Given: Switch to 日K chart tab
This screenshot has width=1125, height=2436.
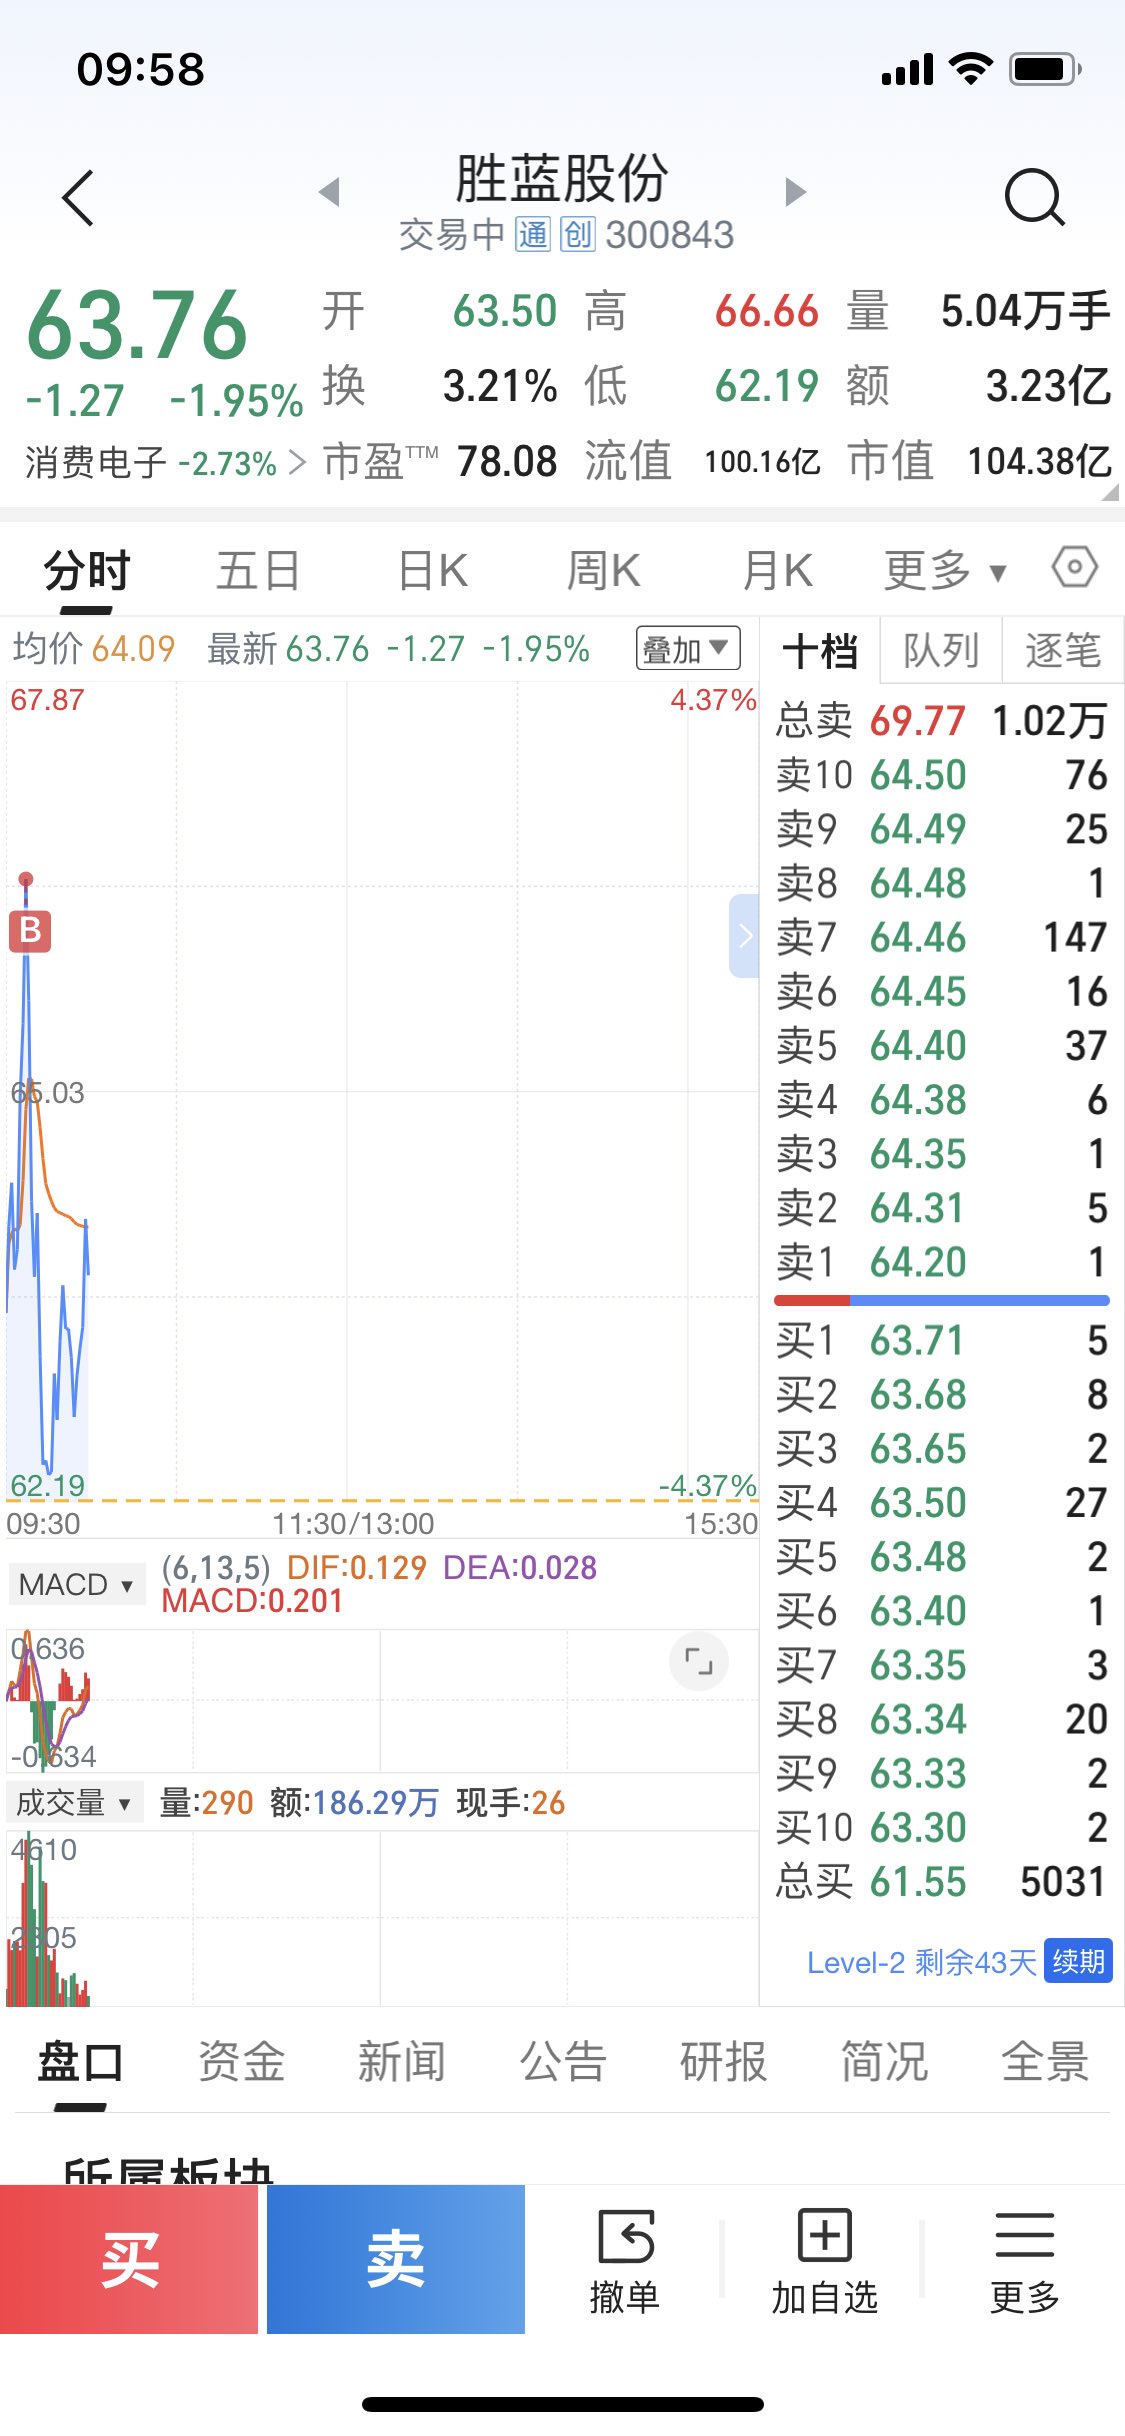Looking at the screenshot, I should (432, 571).
